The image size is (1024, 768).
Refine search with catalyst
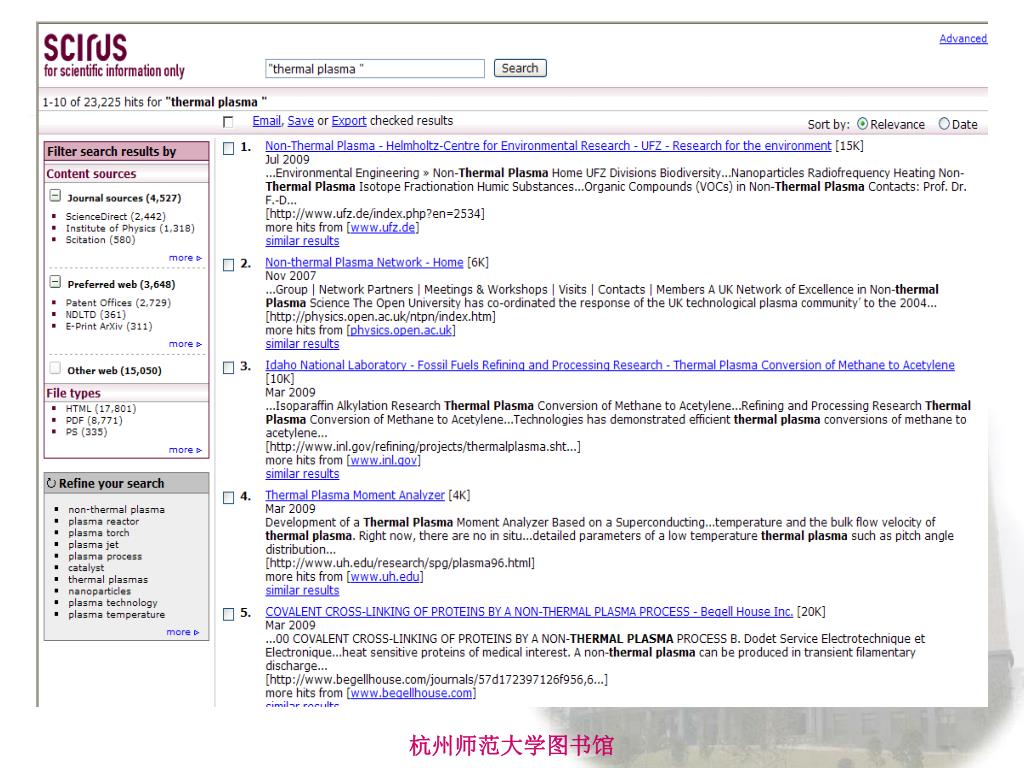click(86, 568)
